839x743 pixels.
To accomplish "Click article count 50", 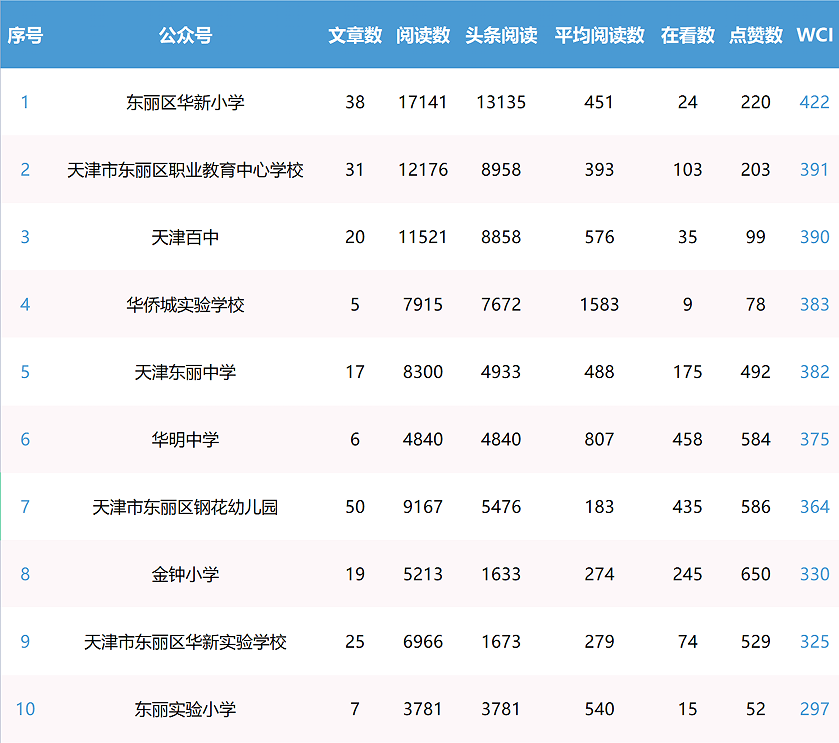I will pos(355,507).
